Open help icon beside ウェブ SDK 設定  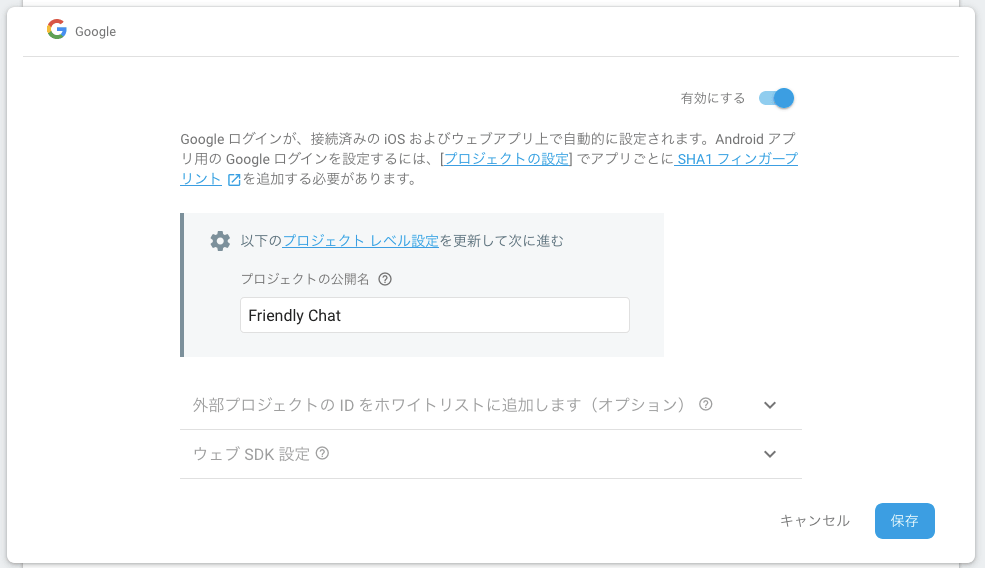pyautogui.click(x=322, y=453)
